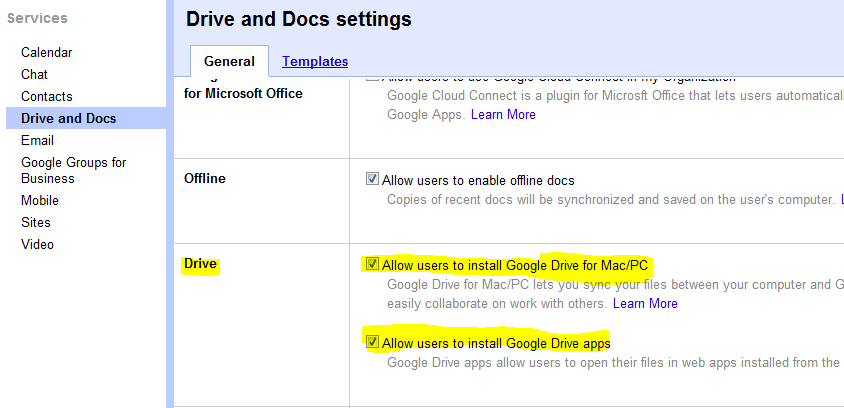The height and width of the screenshot is (408, 844).
Task: Open Learn More link for Drive for Mac/PC
Action: pos(645,304)
